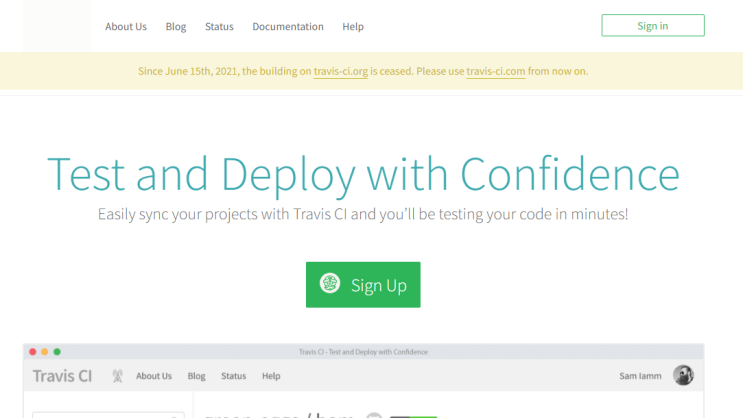Open the About Us page in top navigation
This screenshot has width=743, height=418.
click(126, 27)
